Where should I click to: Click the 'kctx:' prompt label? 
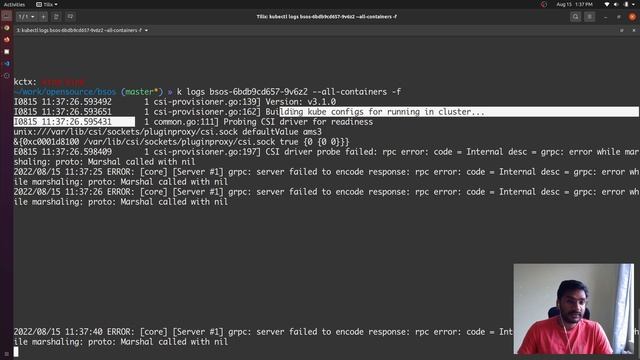25,82
